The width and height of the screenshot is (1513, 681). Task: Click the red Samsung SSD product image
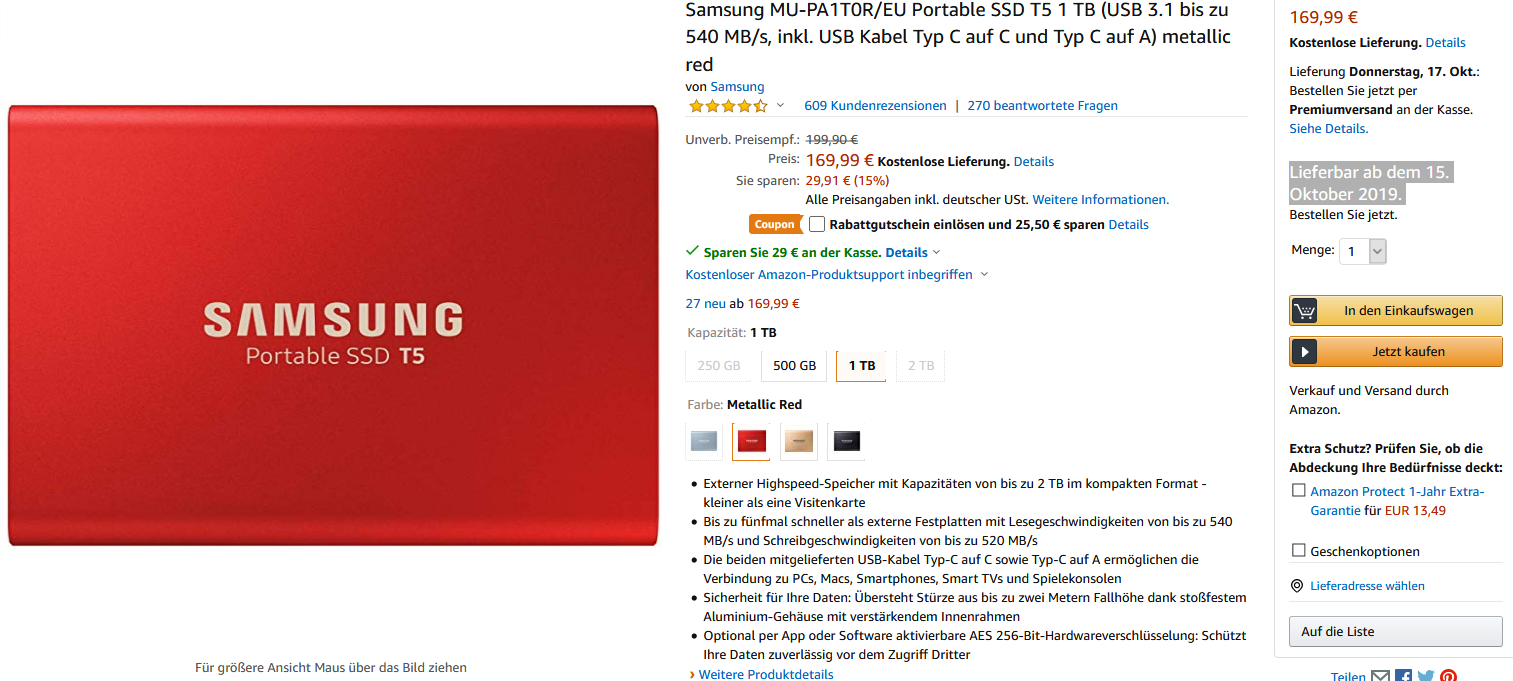[333, 326]
